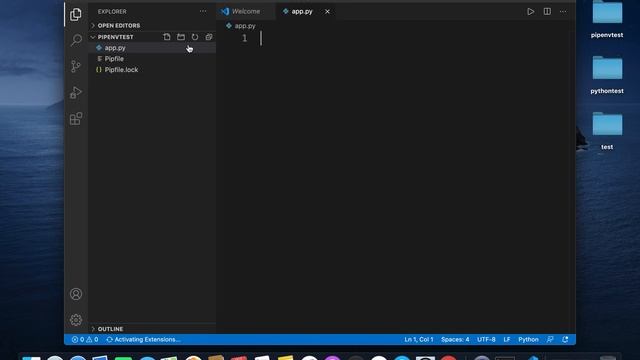Open the Accounts menu icon
The width and height of the screenshot is (640, 360).
(x=76, y=294)
